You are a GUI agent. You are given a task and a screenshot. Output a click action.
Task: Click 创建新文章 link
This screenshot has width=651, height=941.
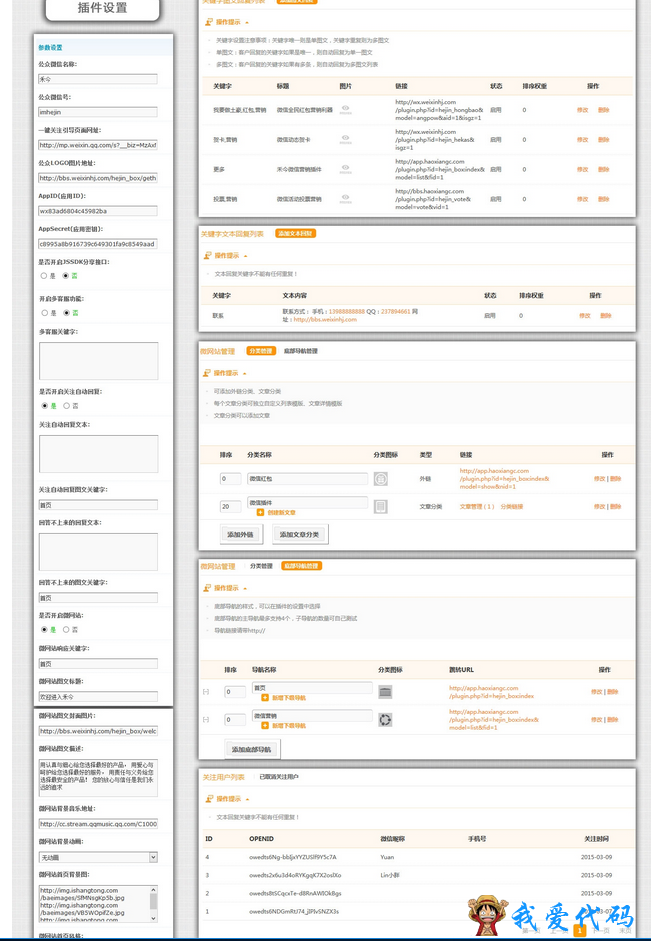pyautogui.click(x=281, y=513)
